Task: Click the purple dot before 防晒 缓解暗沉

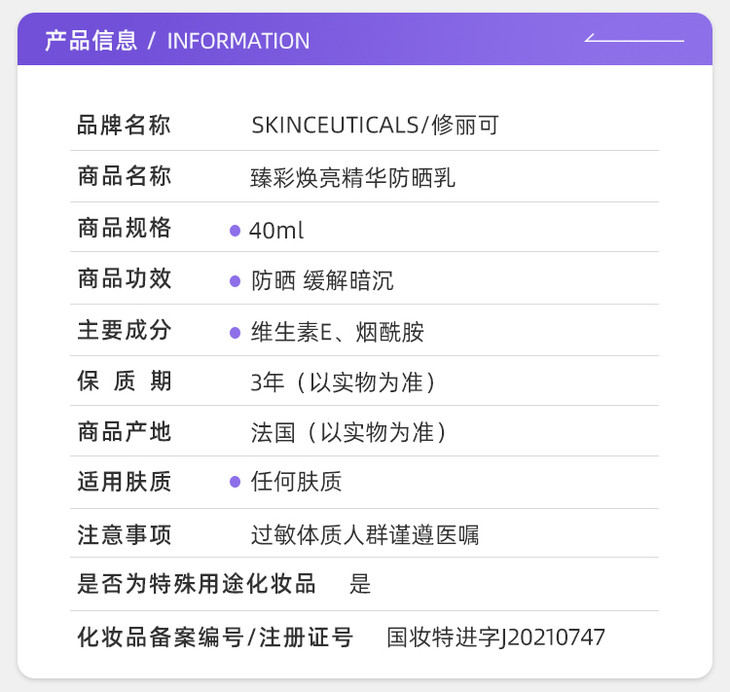Action: (235, 281)
